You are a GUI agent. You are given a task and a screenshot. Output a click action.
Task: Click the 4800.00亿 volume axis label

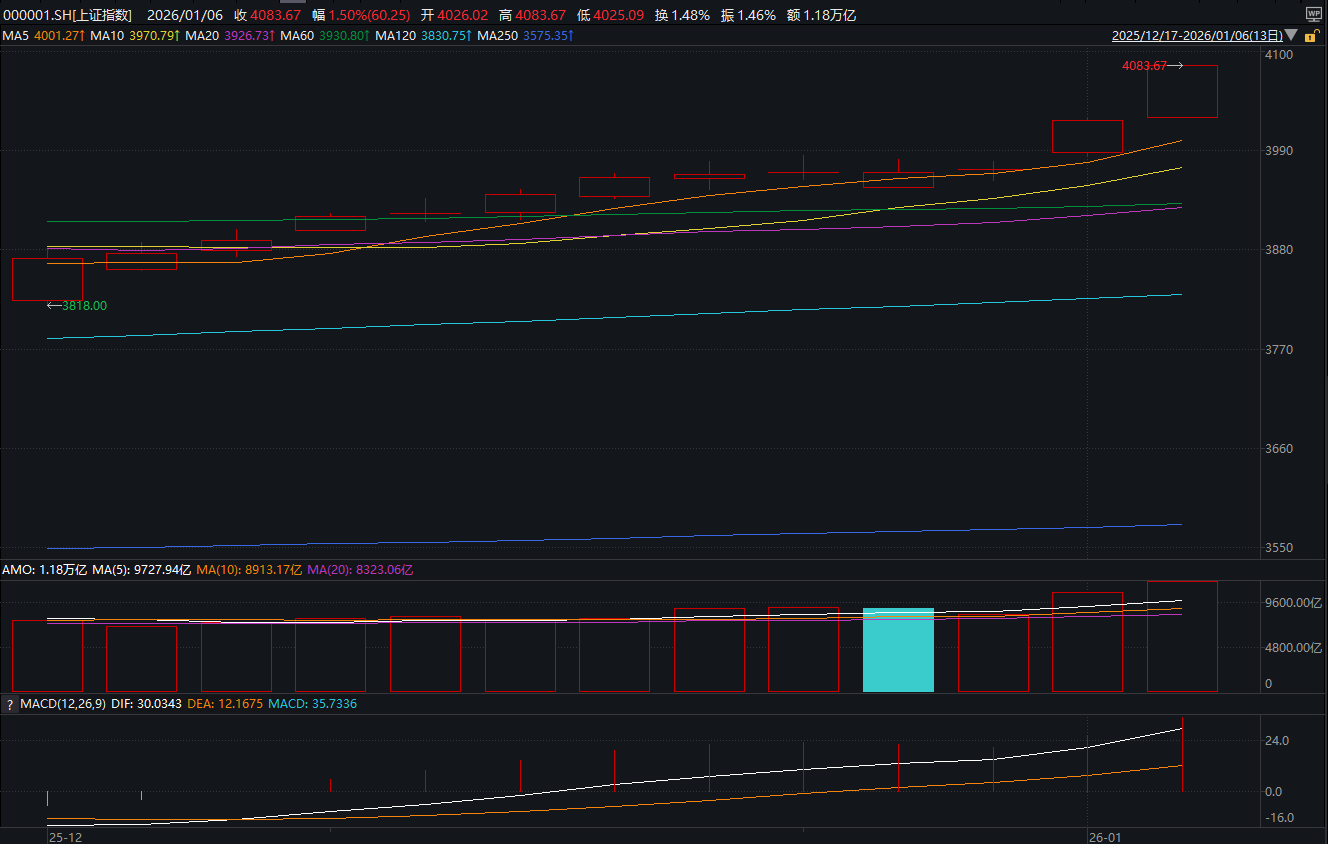click(1295, 648)
